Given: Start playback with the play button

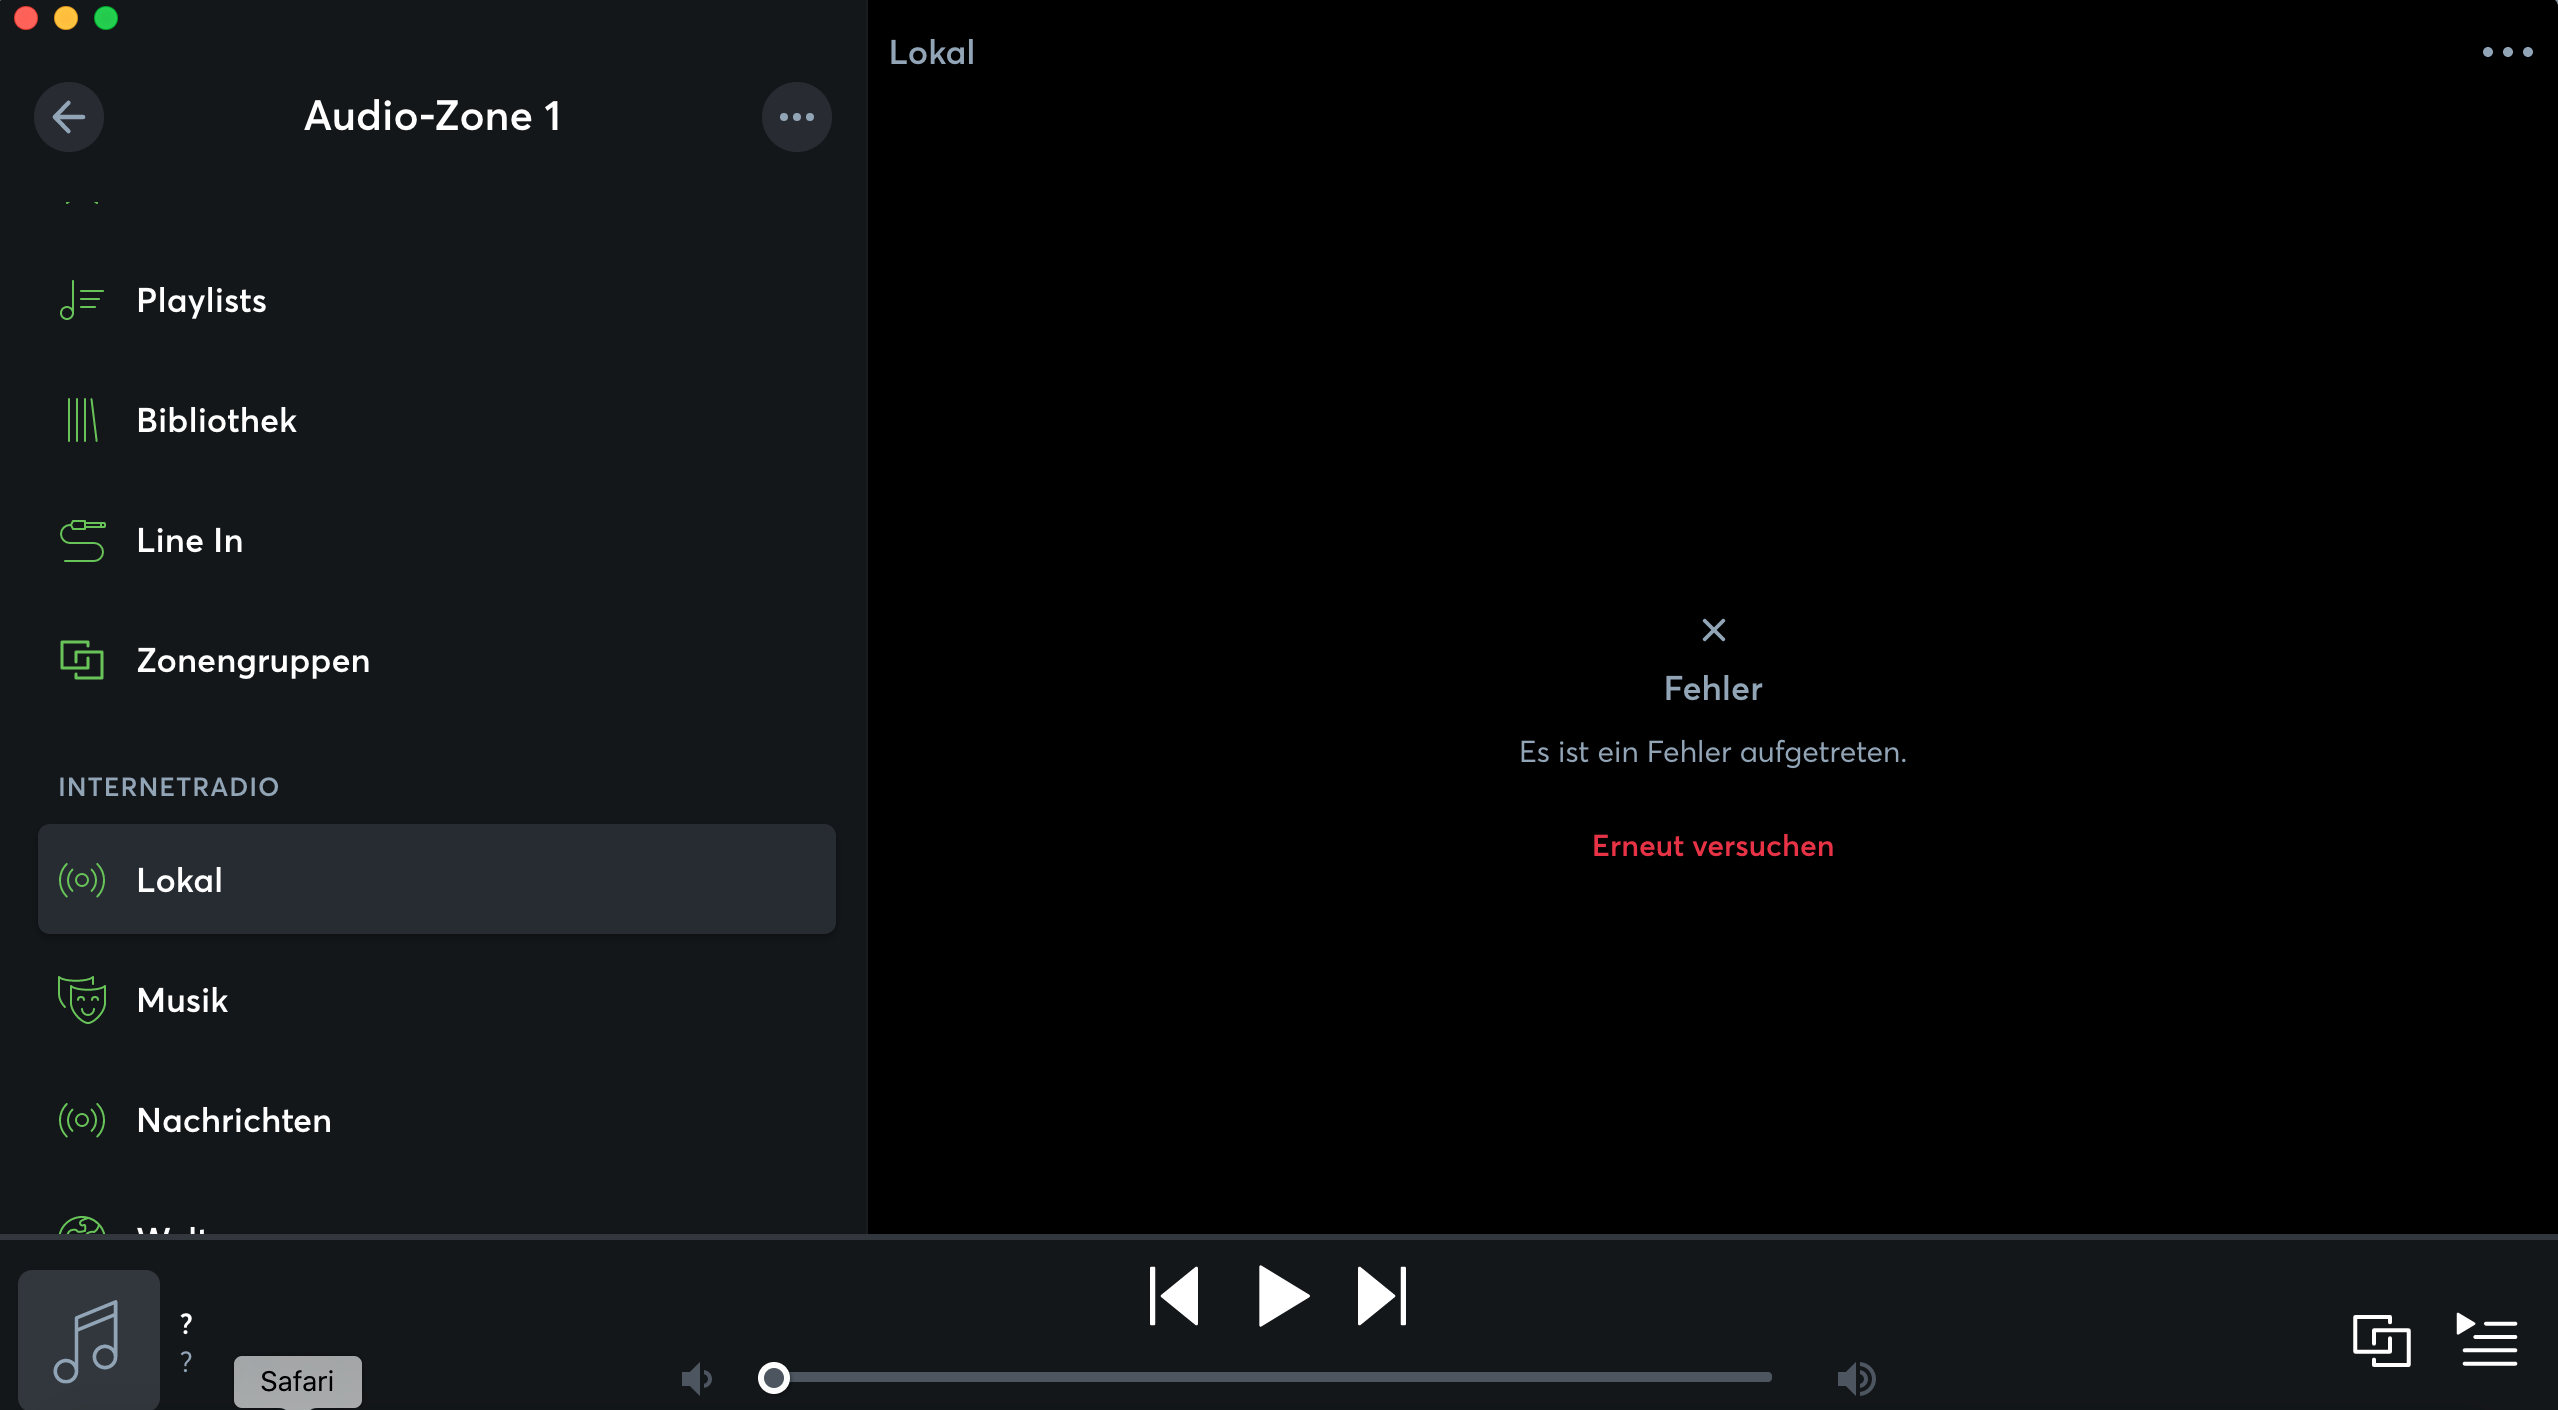Looking at the screenshot, I should click(x=1282, y=1296).
